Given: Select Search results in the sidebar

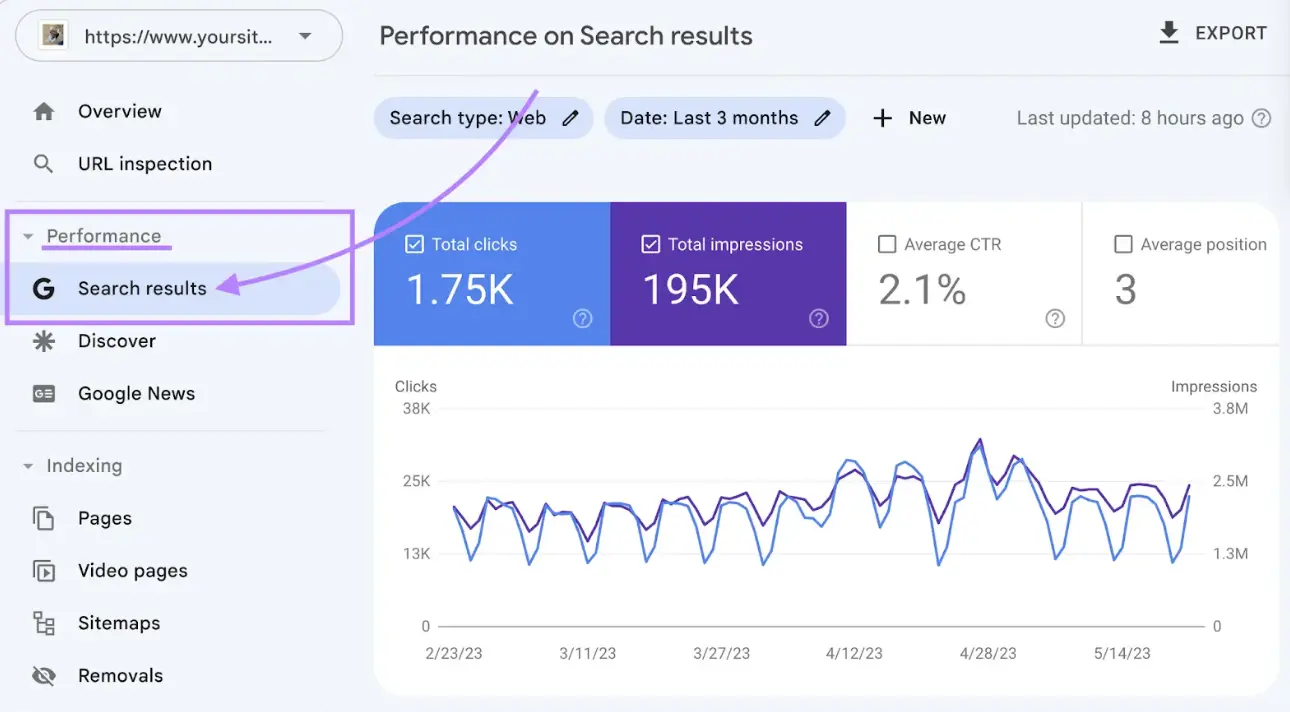Looking at the screenshot, I should point(141,288).
